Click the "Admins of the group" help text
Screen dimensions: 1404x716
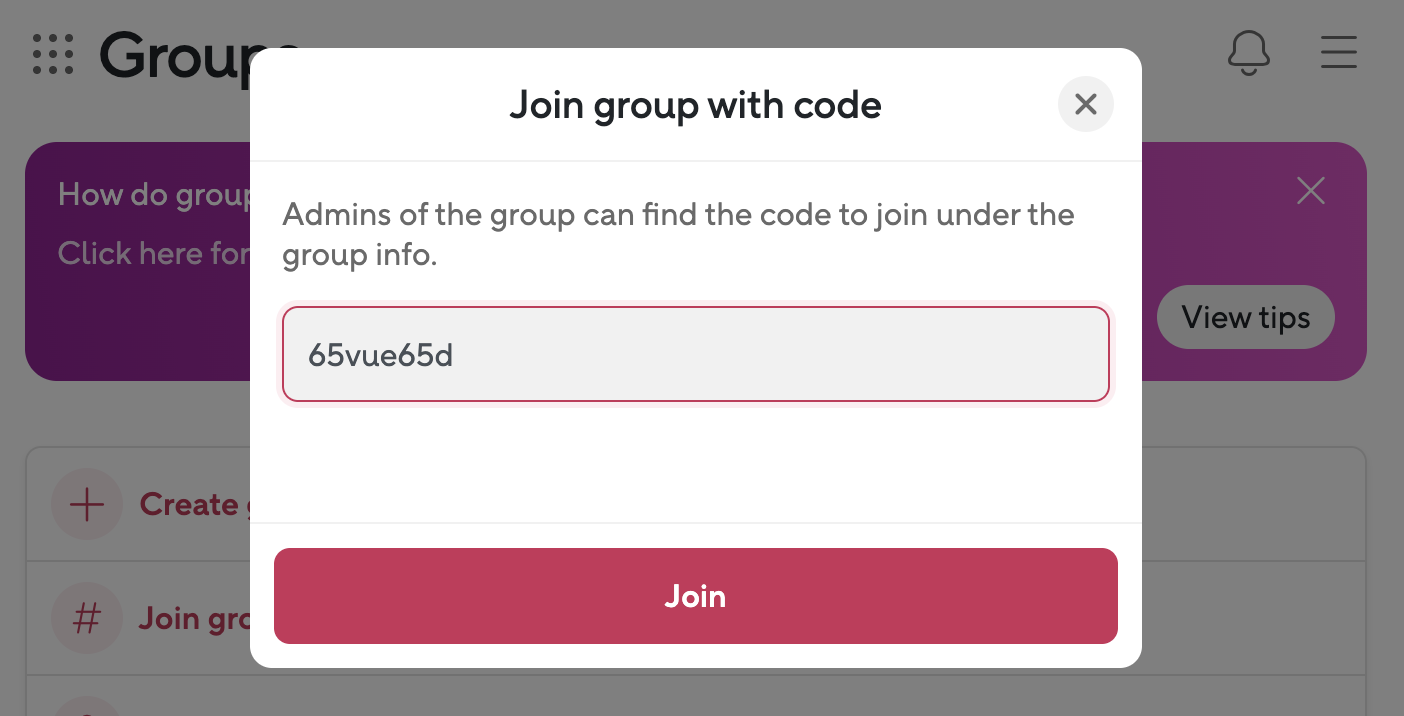[x=678, y=234]
